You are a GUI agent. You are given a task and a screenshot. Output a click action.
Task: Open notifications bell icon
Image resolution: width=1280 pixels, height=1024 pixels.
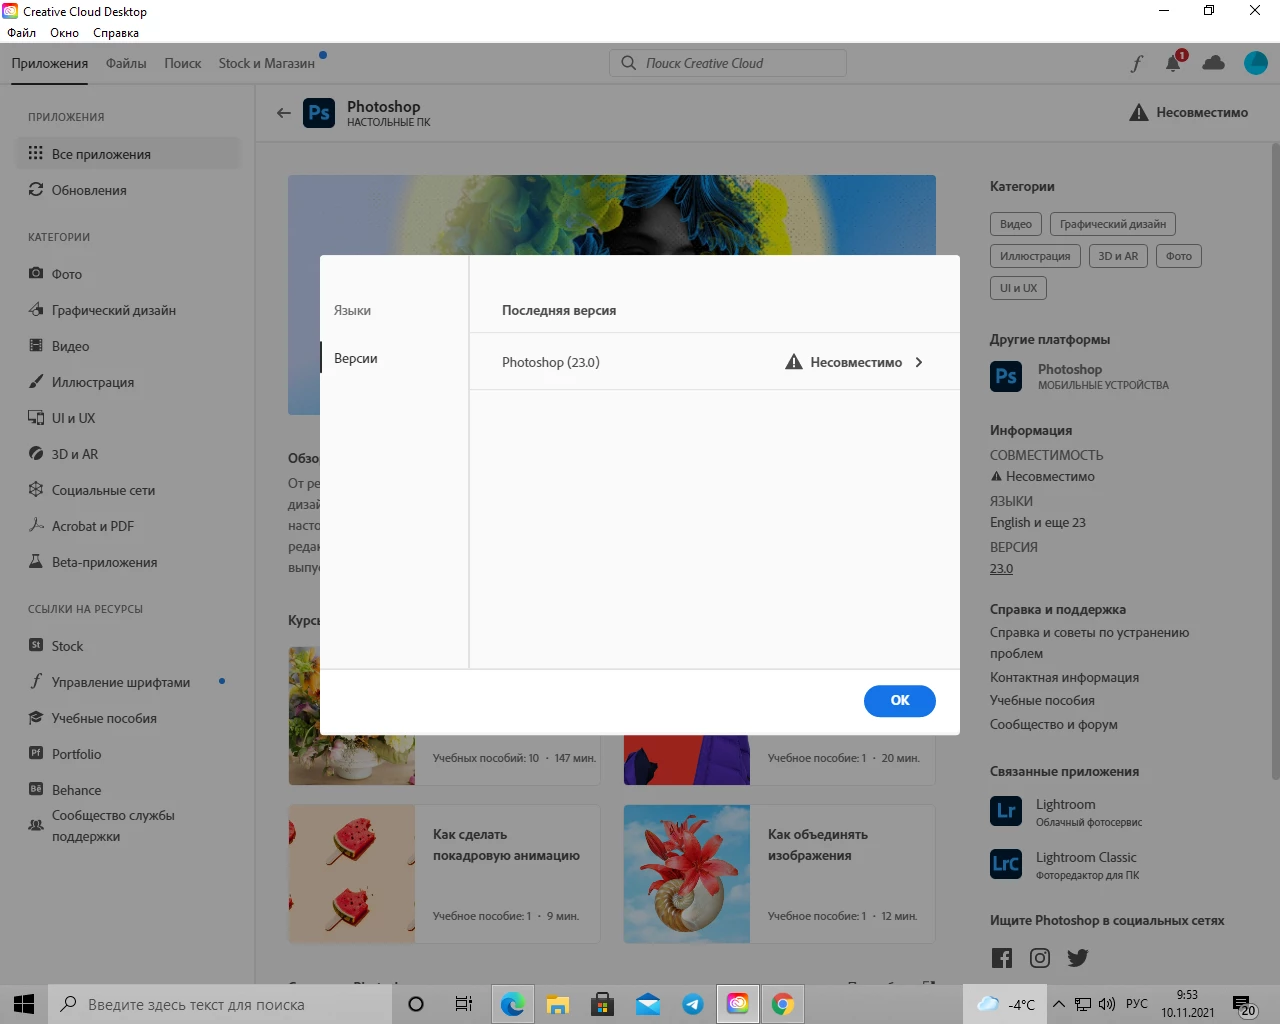1174,63
